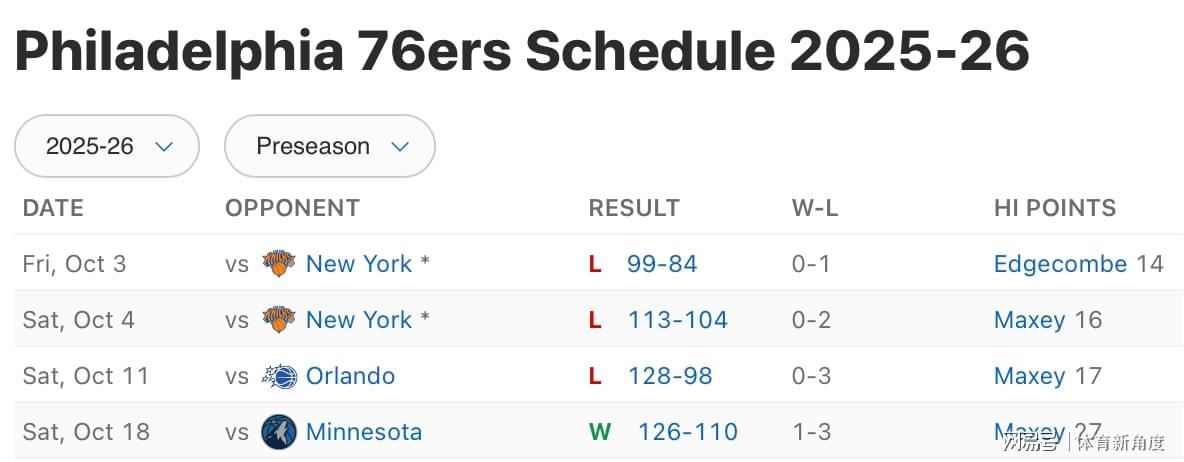Open New York link for Oct 4 game

click(x=358, y=320)
